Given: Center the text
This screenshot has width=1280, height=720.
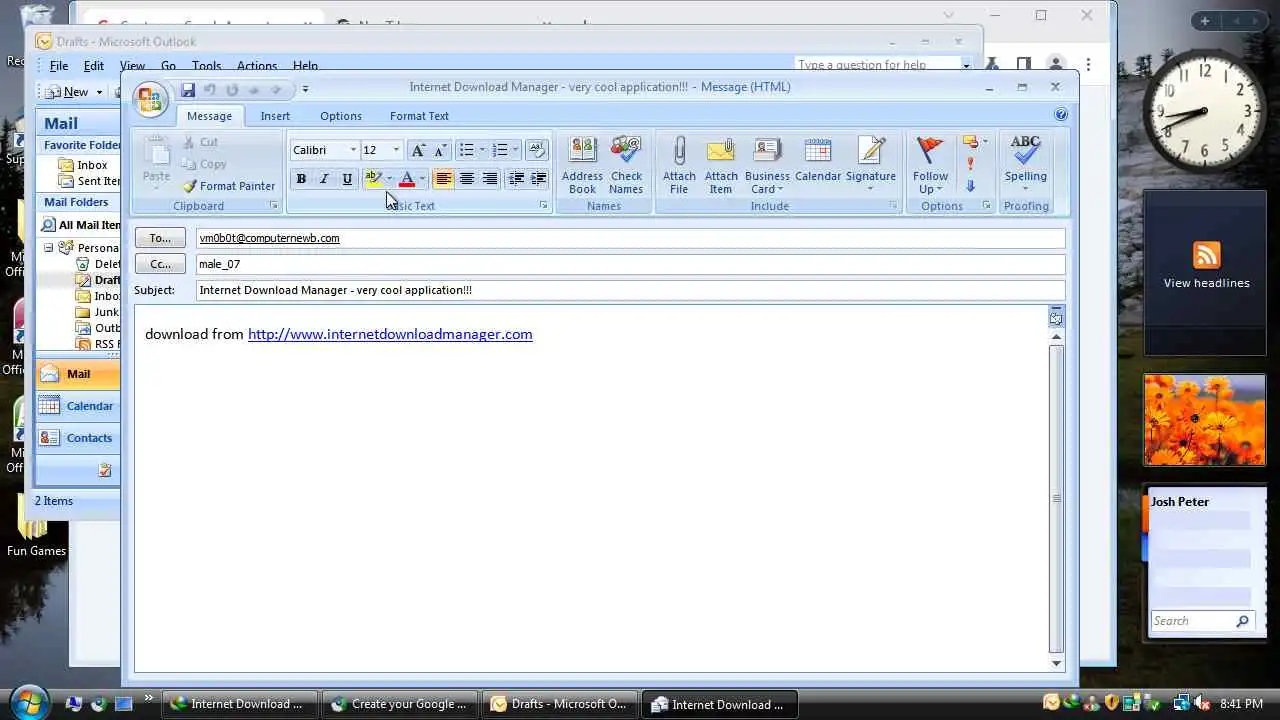Looking at the screenshot, I should (x=466, y=179).
